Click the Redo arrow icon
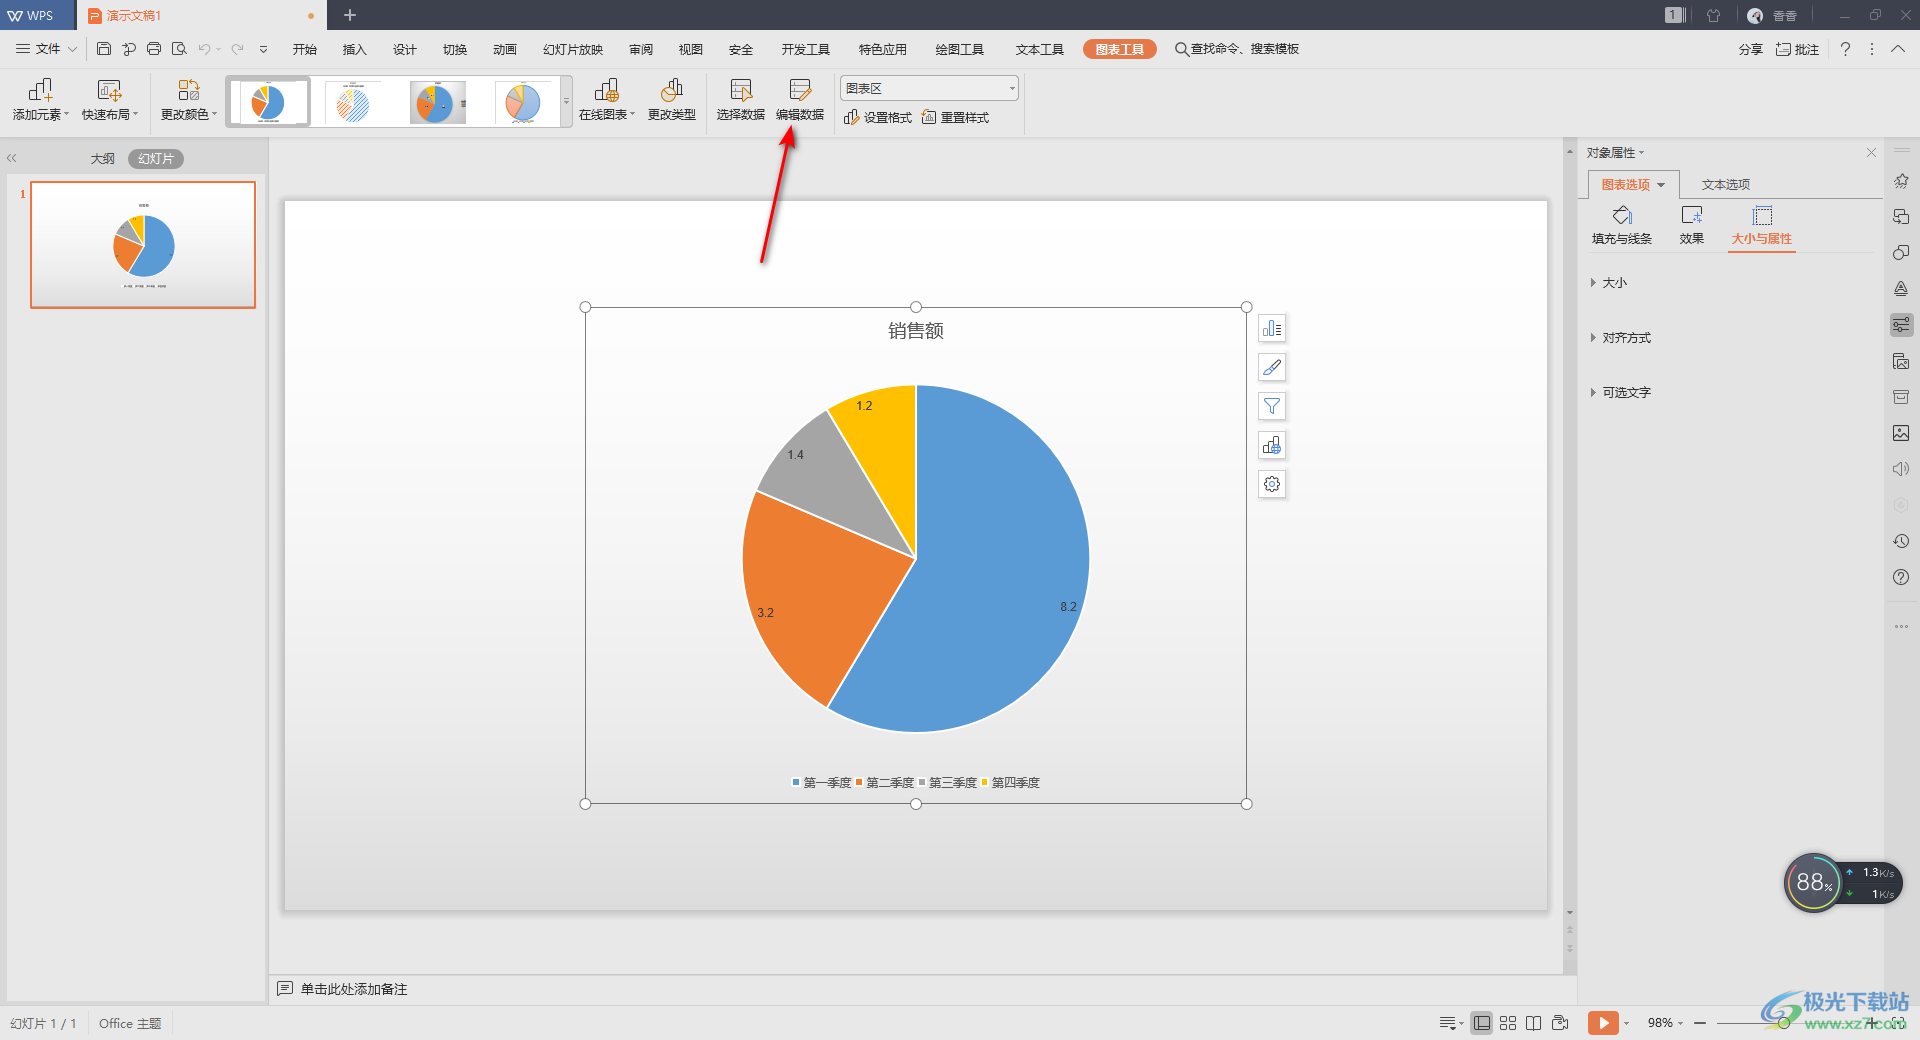 click(237, 48)
